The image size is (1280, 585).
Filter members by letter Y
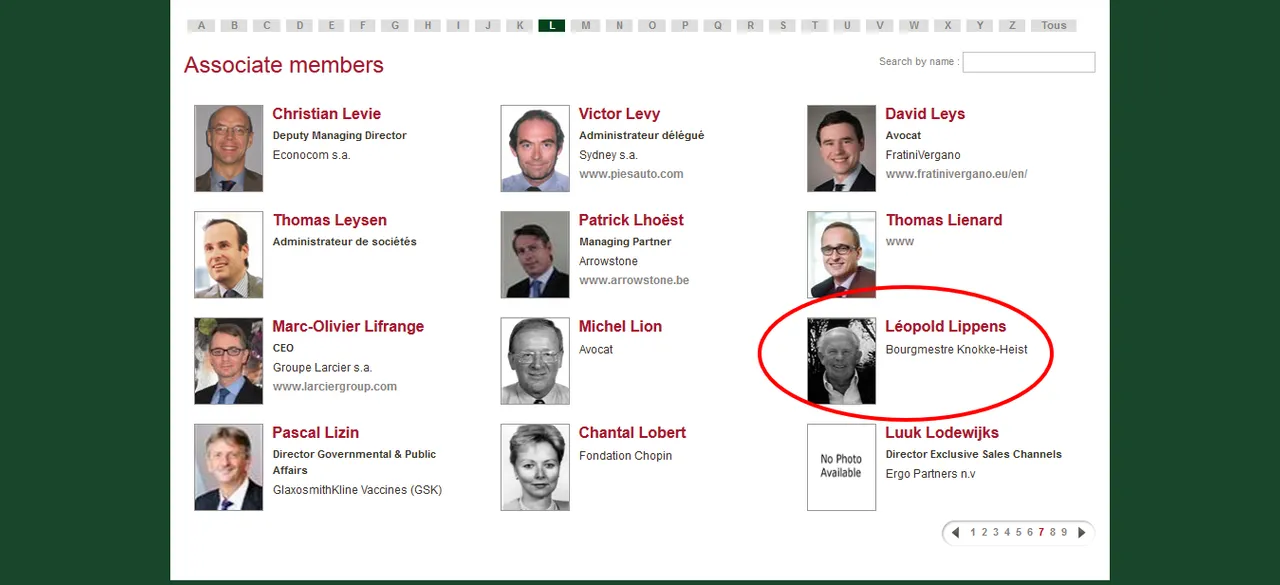coord(980,26)
